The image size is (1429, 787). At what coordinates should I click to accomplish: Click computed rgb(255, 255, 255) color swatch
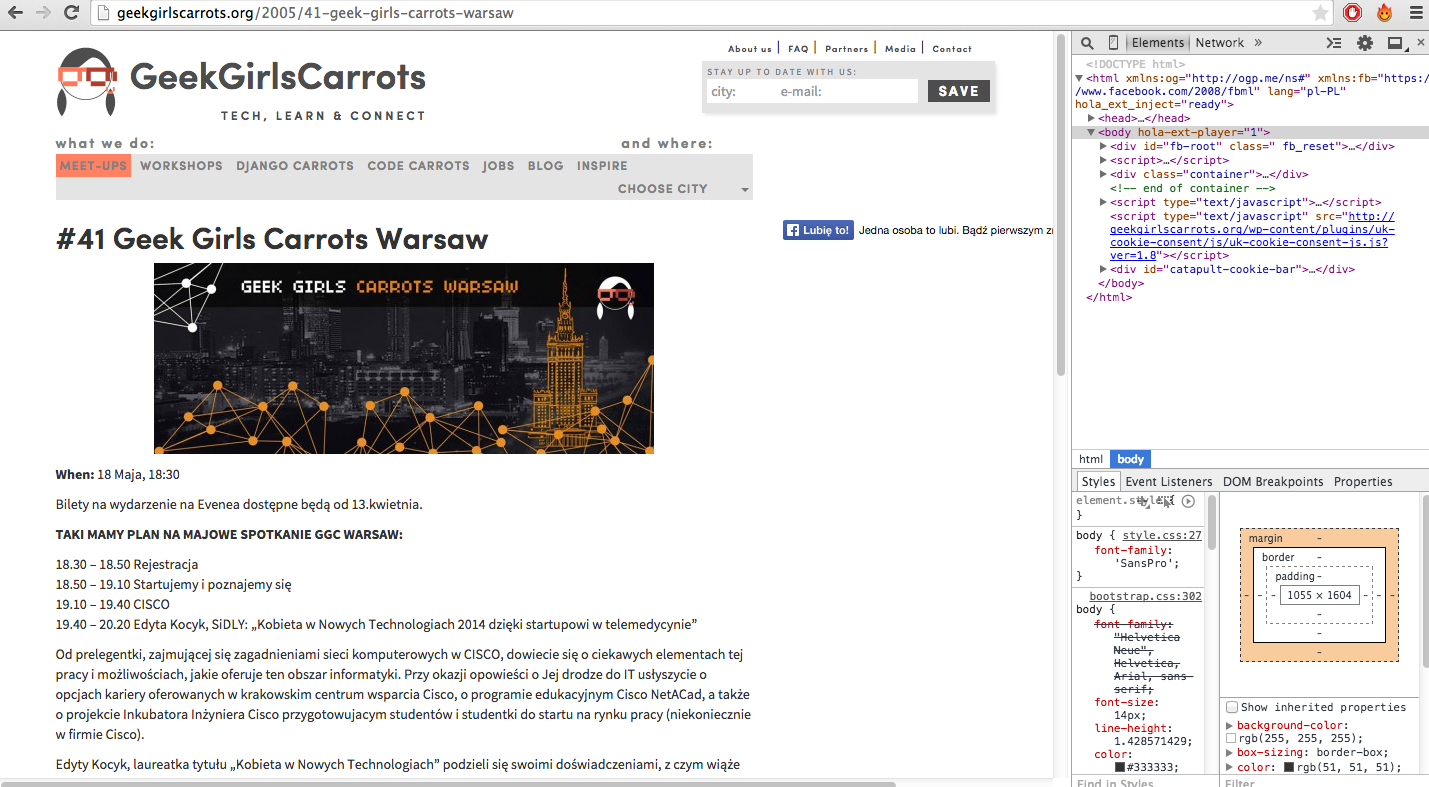[x=1231, y=738]
